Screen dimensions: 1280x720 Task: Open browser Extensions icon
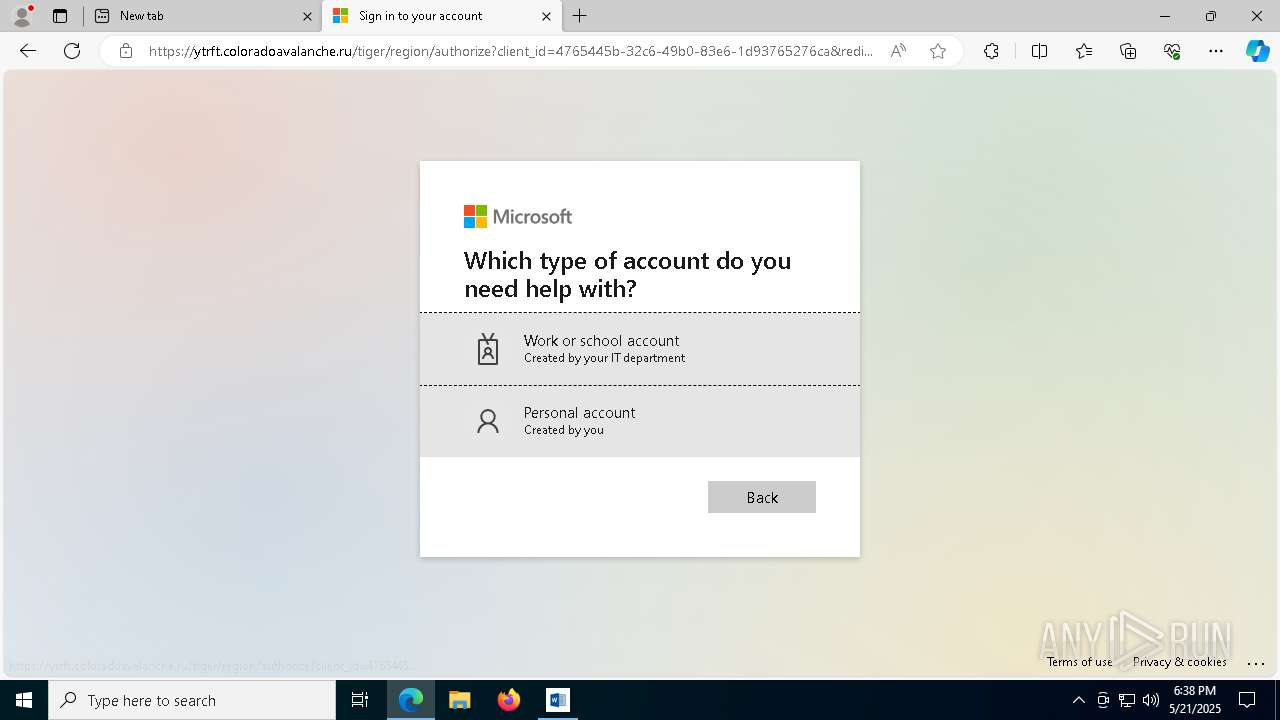[991, 51]
